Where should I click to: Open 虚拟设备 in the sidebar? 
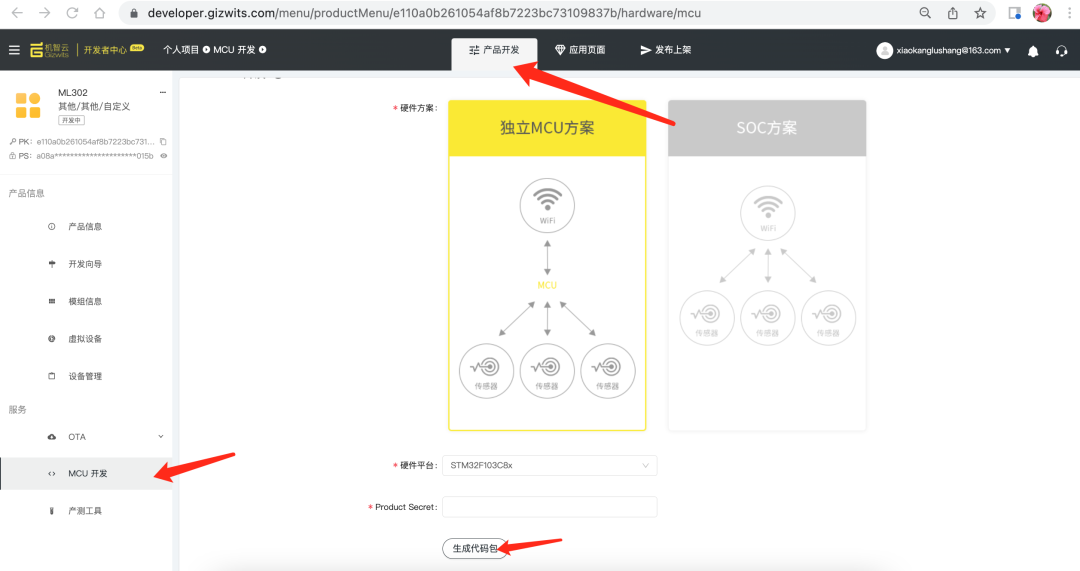[x=85, y=339]
